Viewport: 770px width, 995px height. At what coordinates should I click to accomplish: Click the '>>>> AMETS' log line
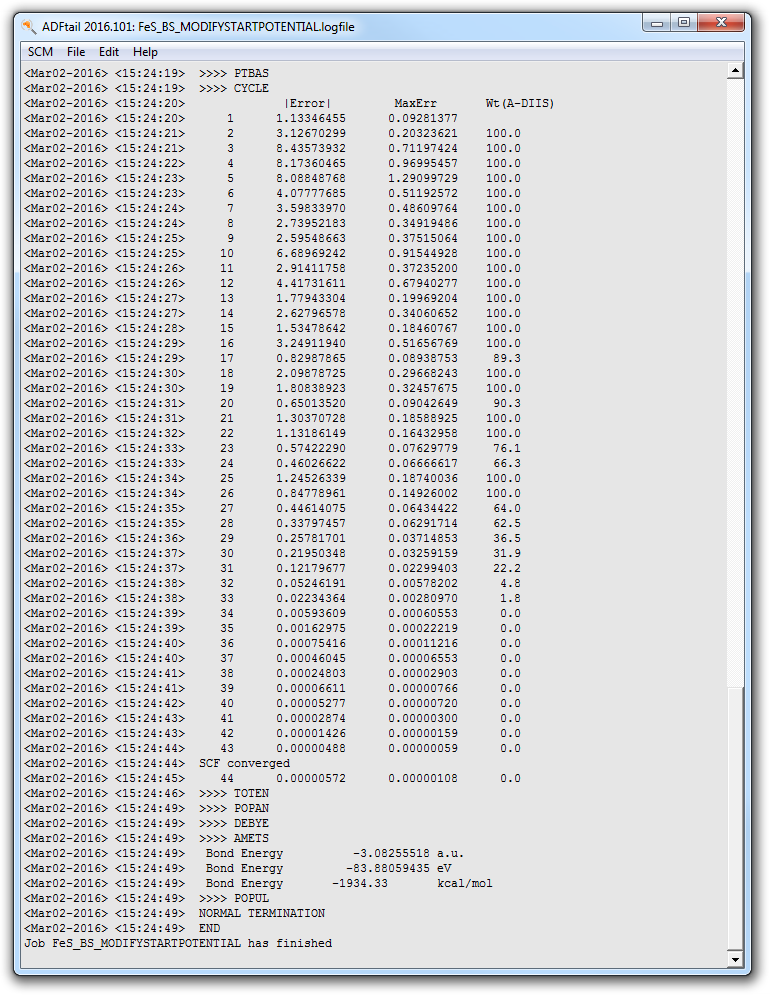tap(234, 838)
